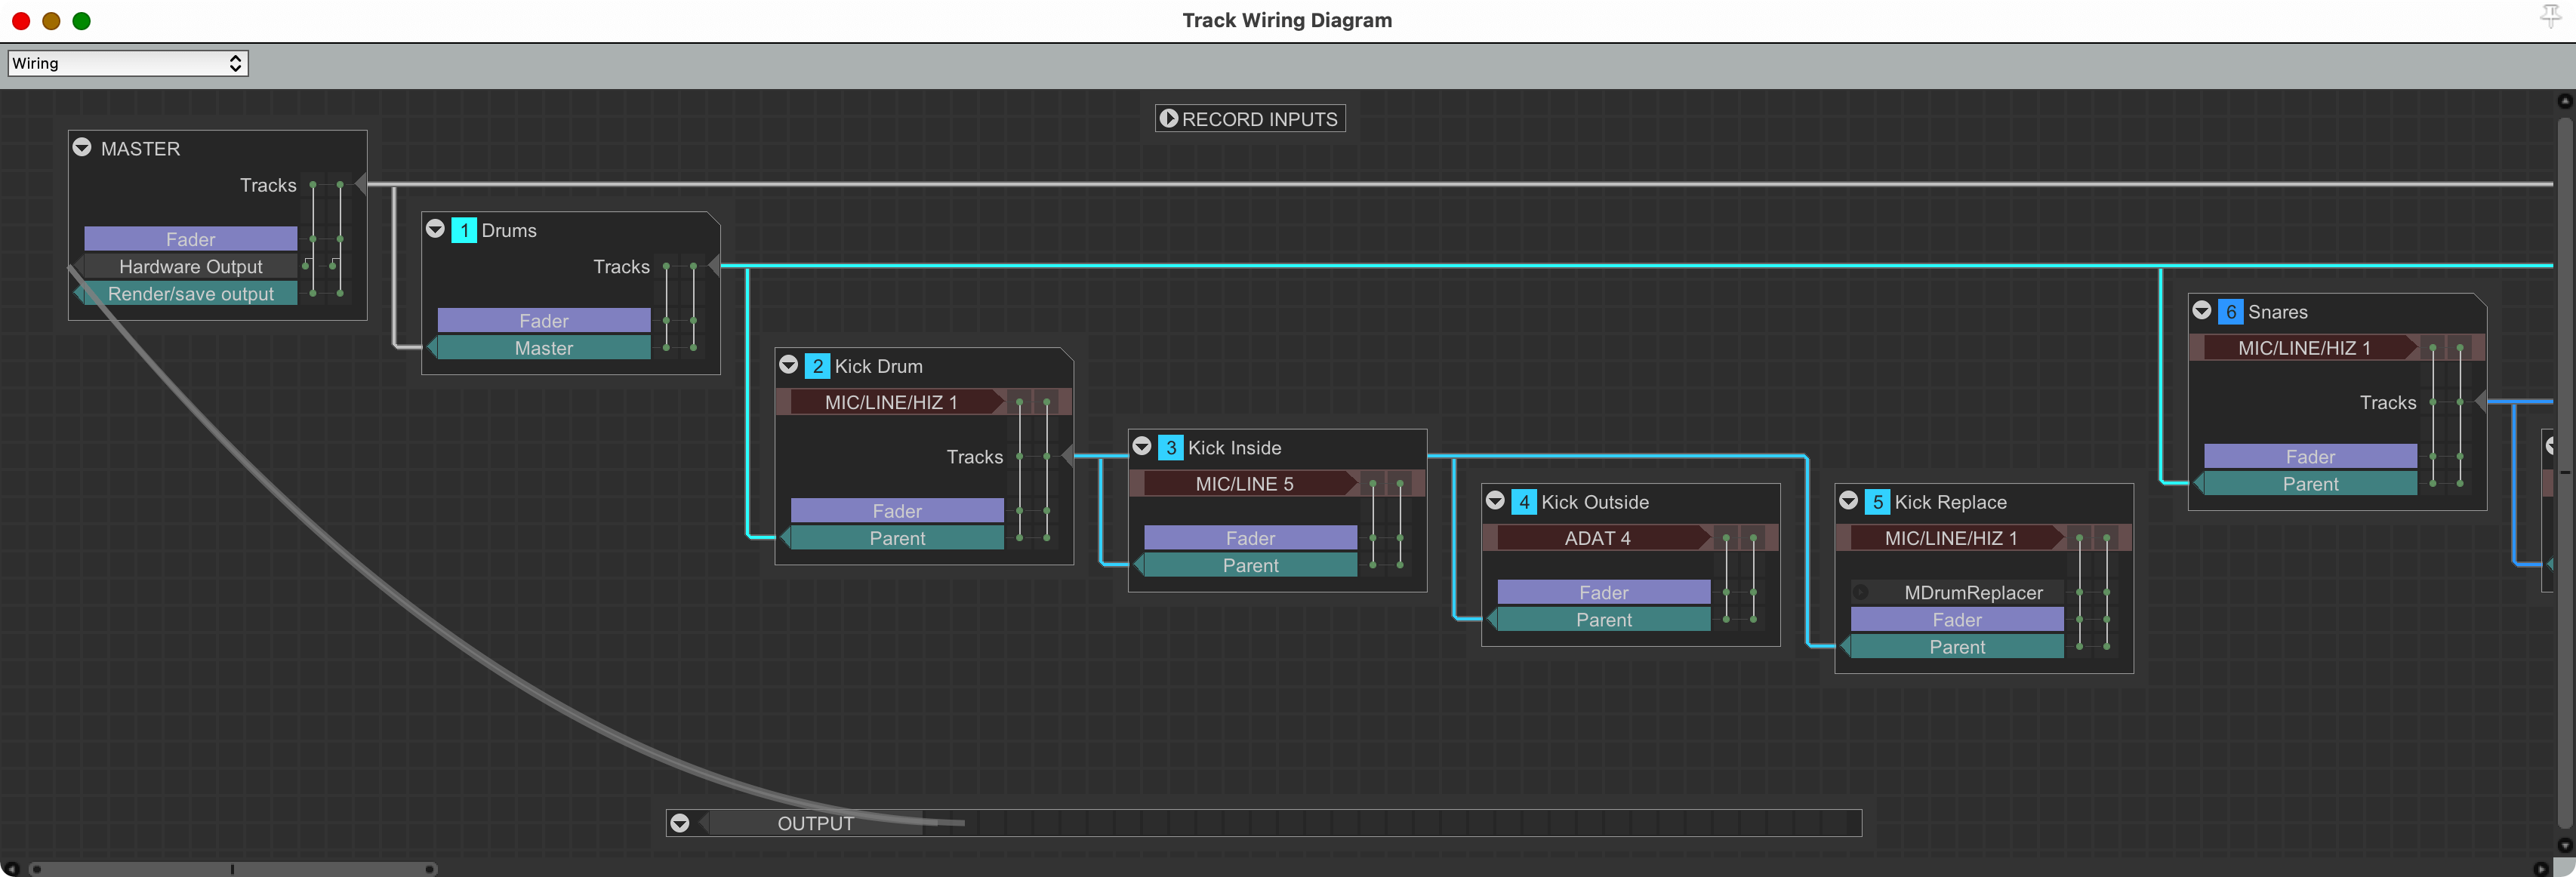Click track number 2 badge on Kick Drum
The image size is (2576, 877).
817,366
